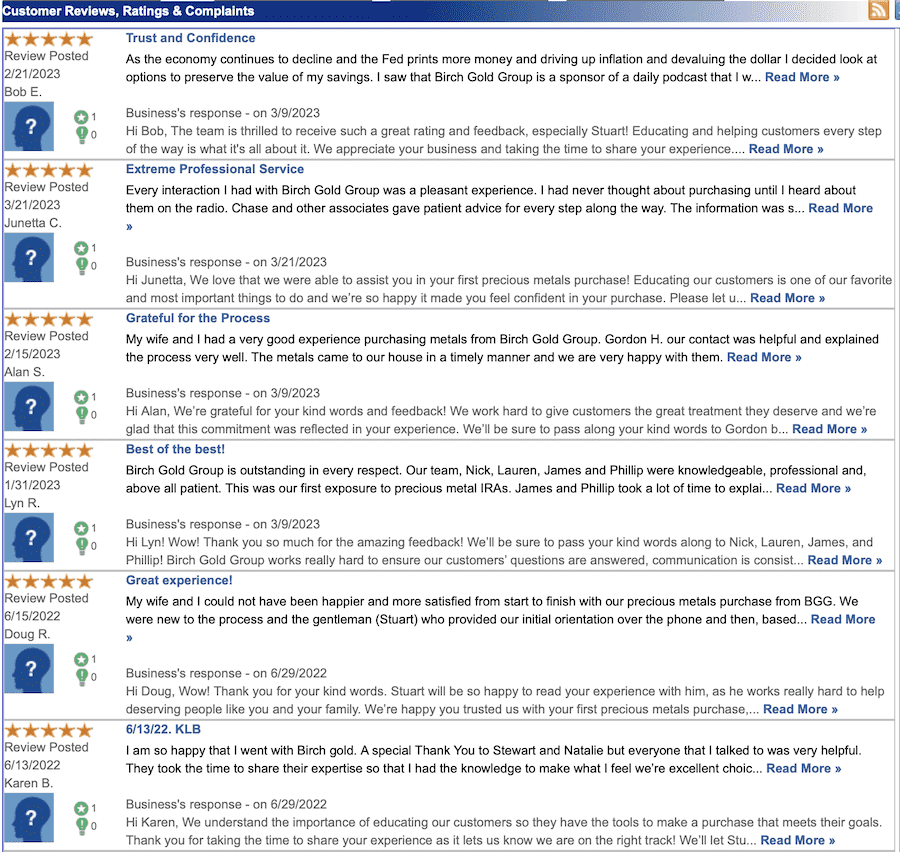Click the green star icon for Junetta C.

click(x=81, y=248)
